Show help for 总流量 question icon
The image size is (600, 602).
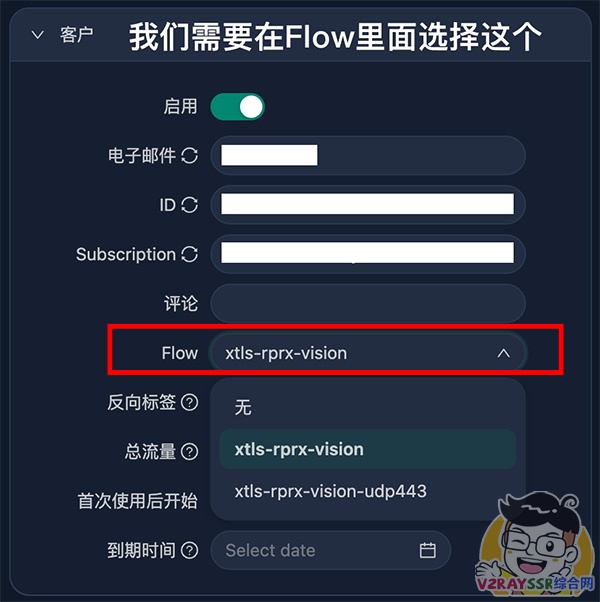point(190,452)
